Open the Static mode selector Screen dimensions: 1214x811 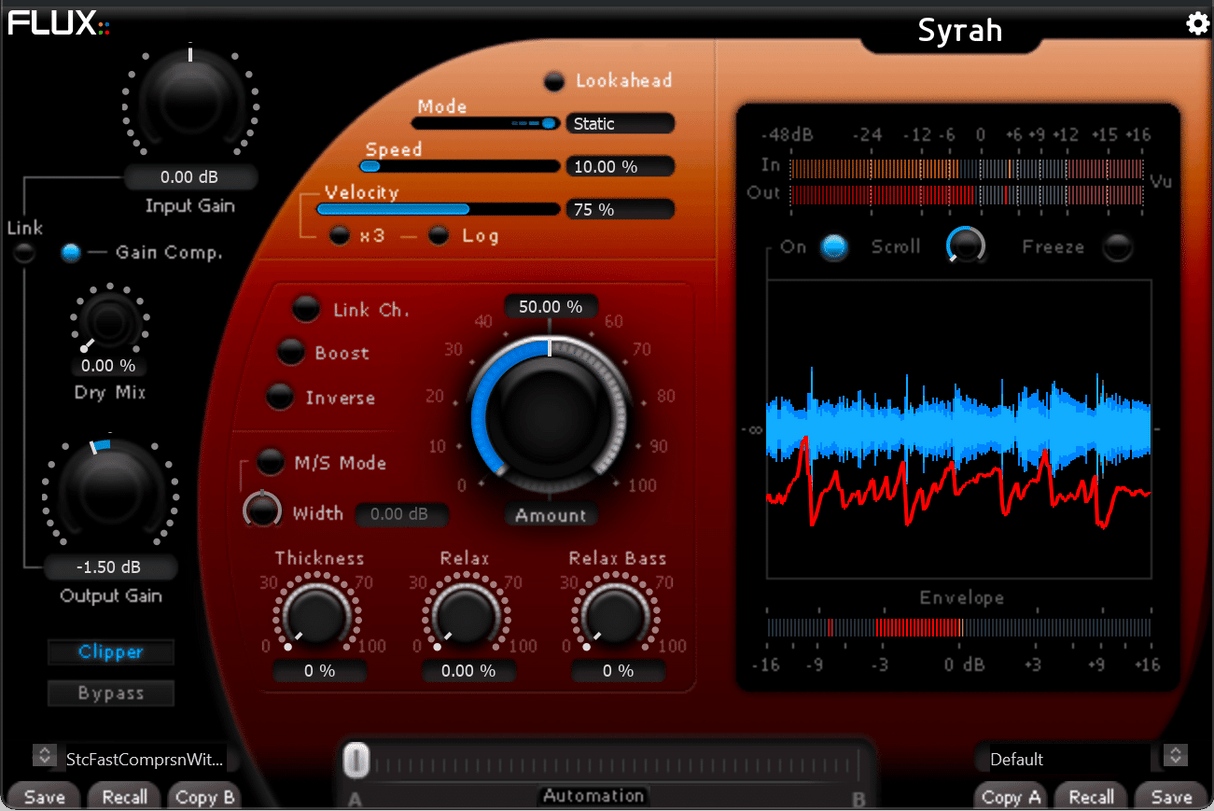pyautogui.click(x=620, y=123)
